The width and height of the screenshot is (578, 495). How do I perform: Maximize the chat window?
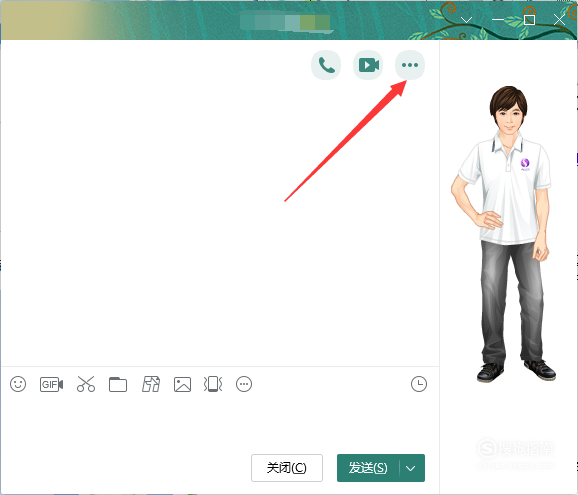tap(529, 20)
